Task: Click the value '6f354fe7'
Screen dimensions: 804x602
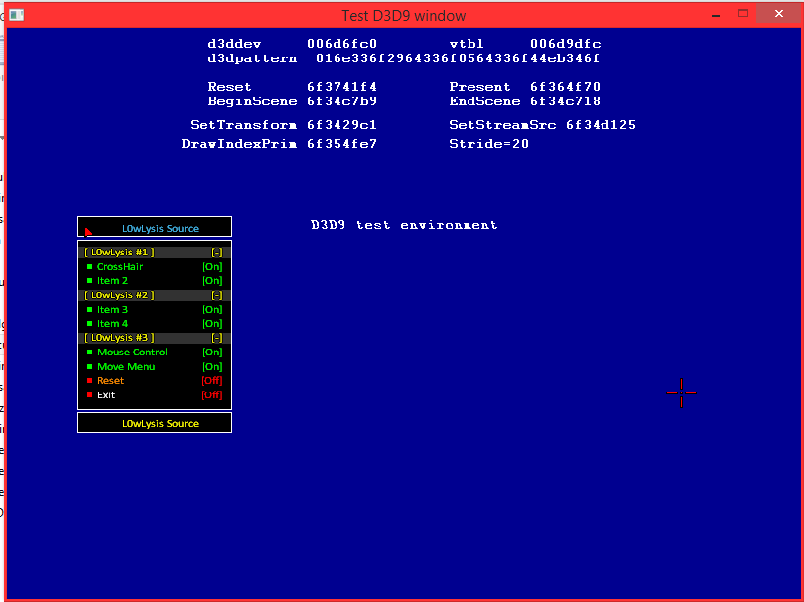Action: (342, 144)
